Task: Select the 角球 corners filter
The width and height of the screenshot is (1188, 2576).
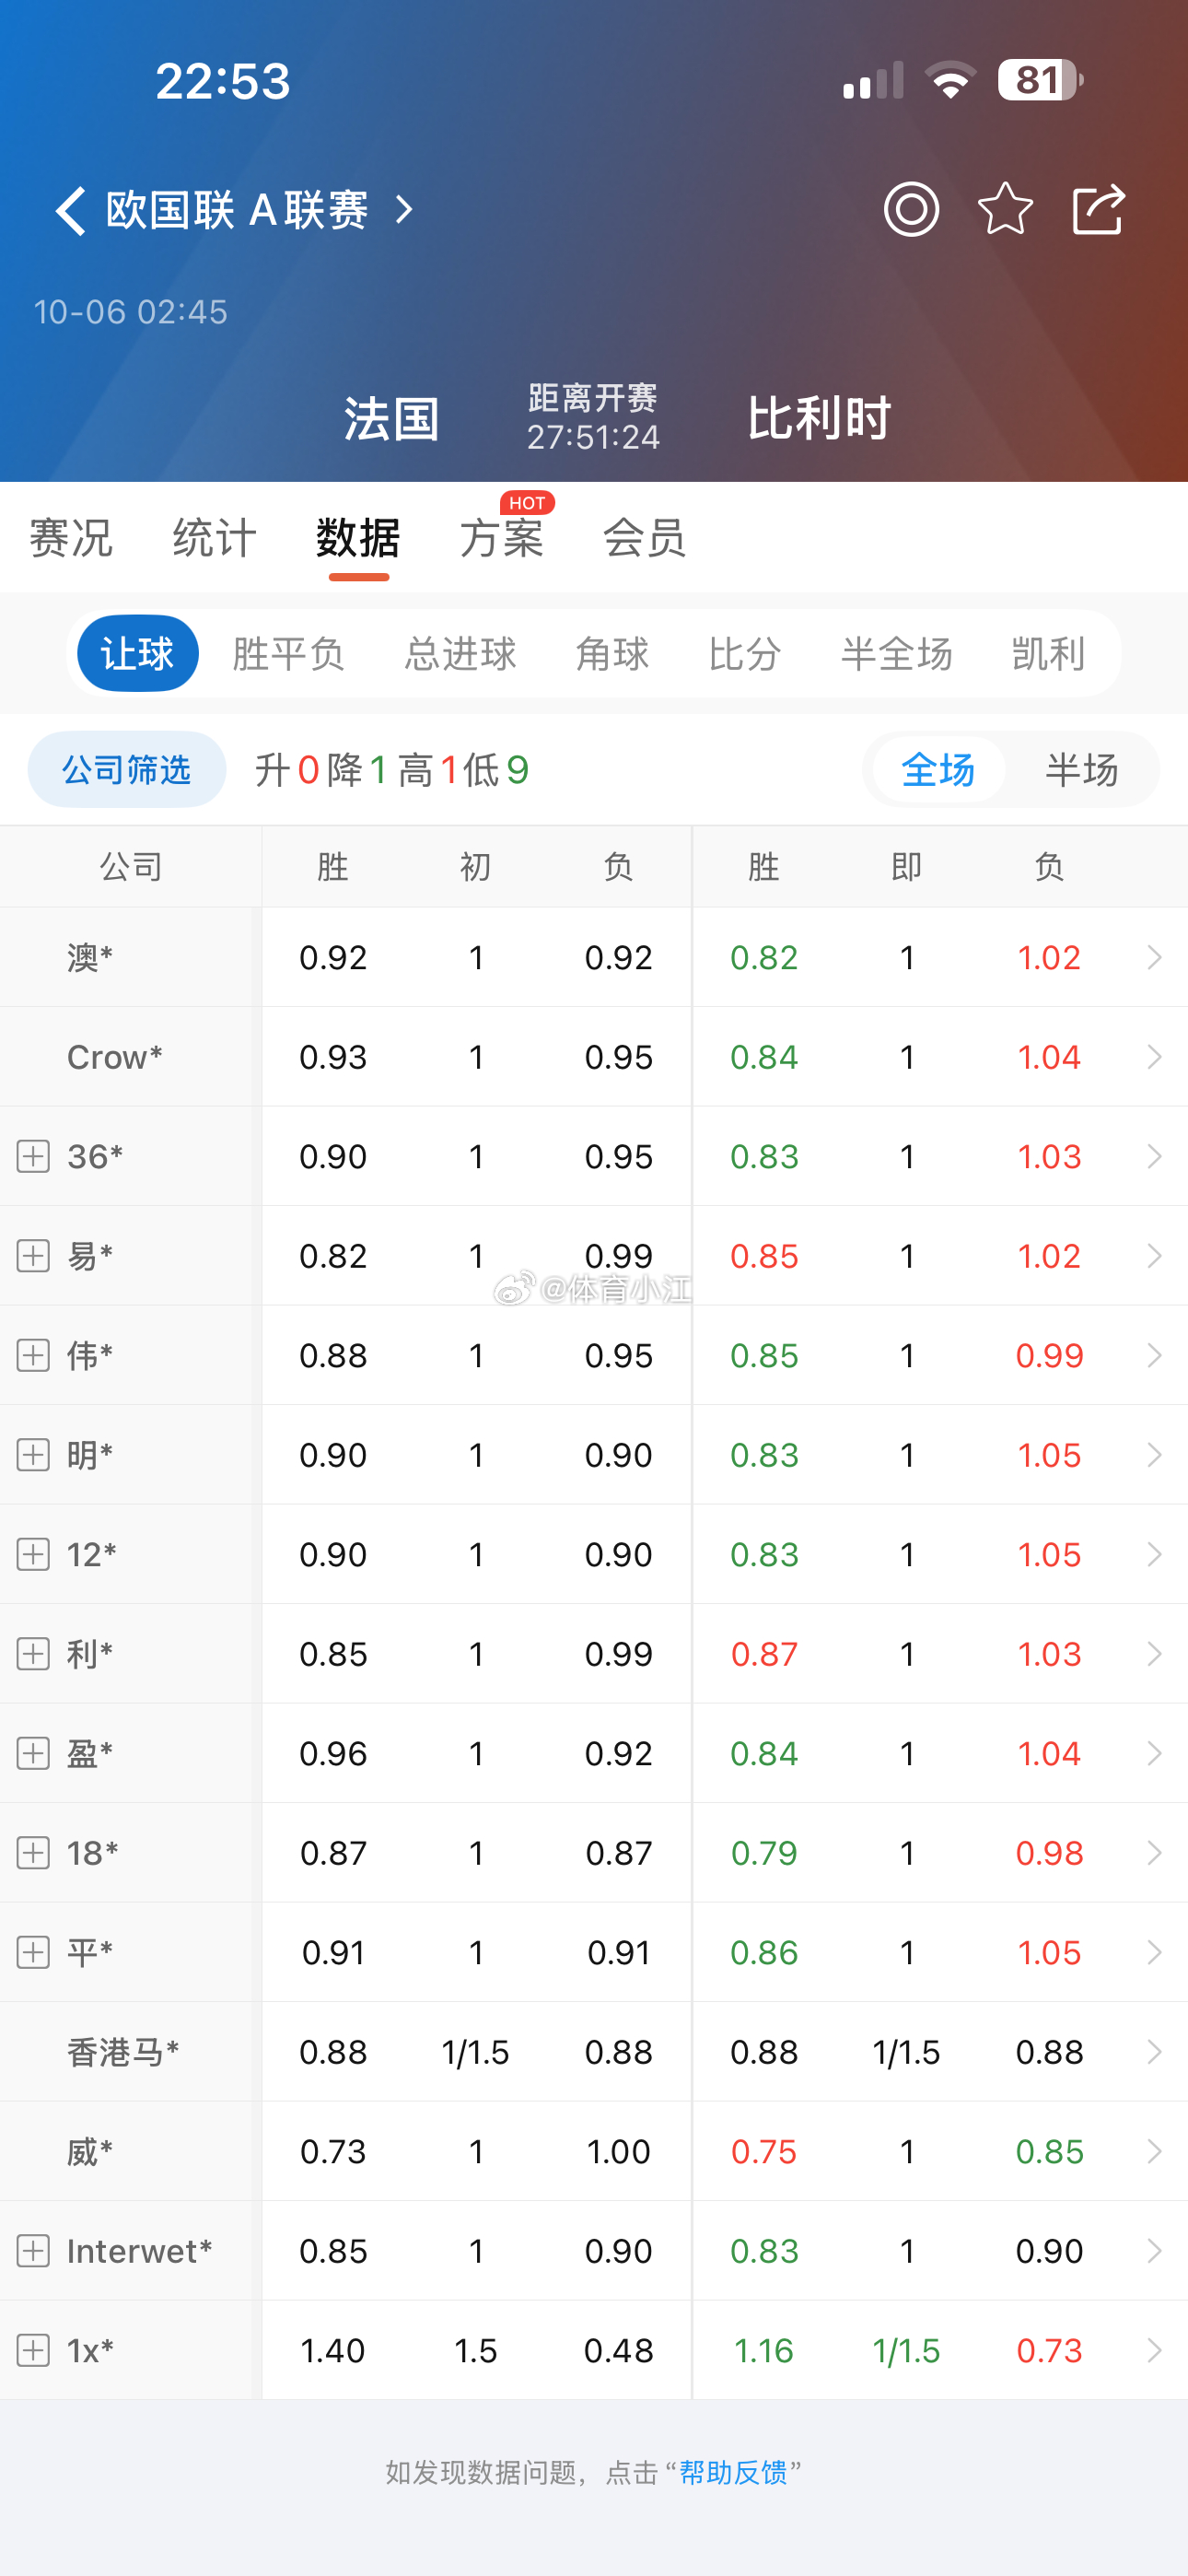Action: [612, 654]
